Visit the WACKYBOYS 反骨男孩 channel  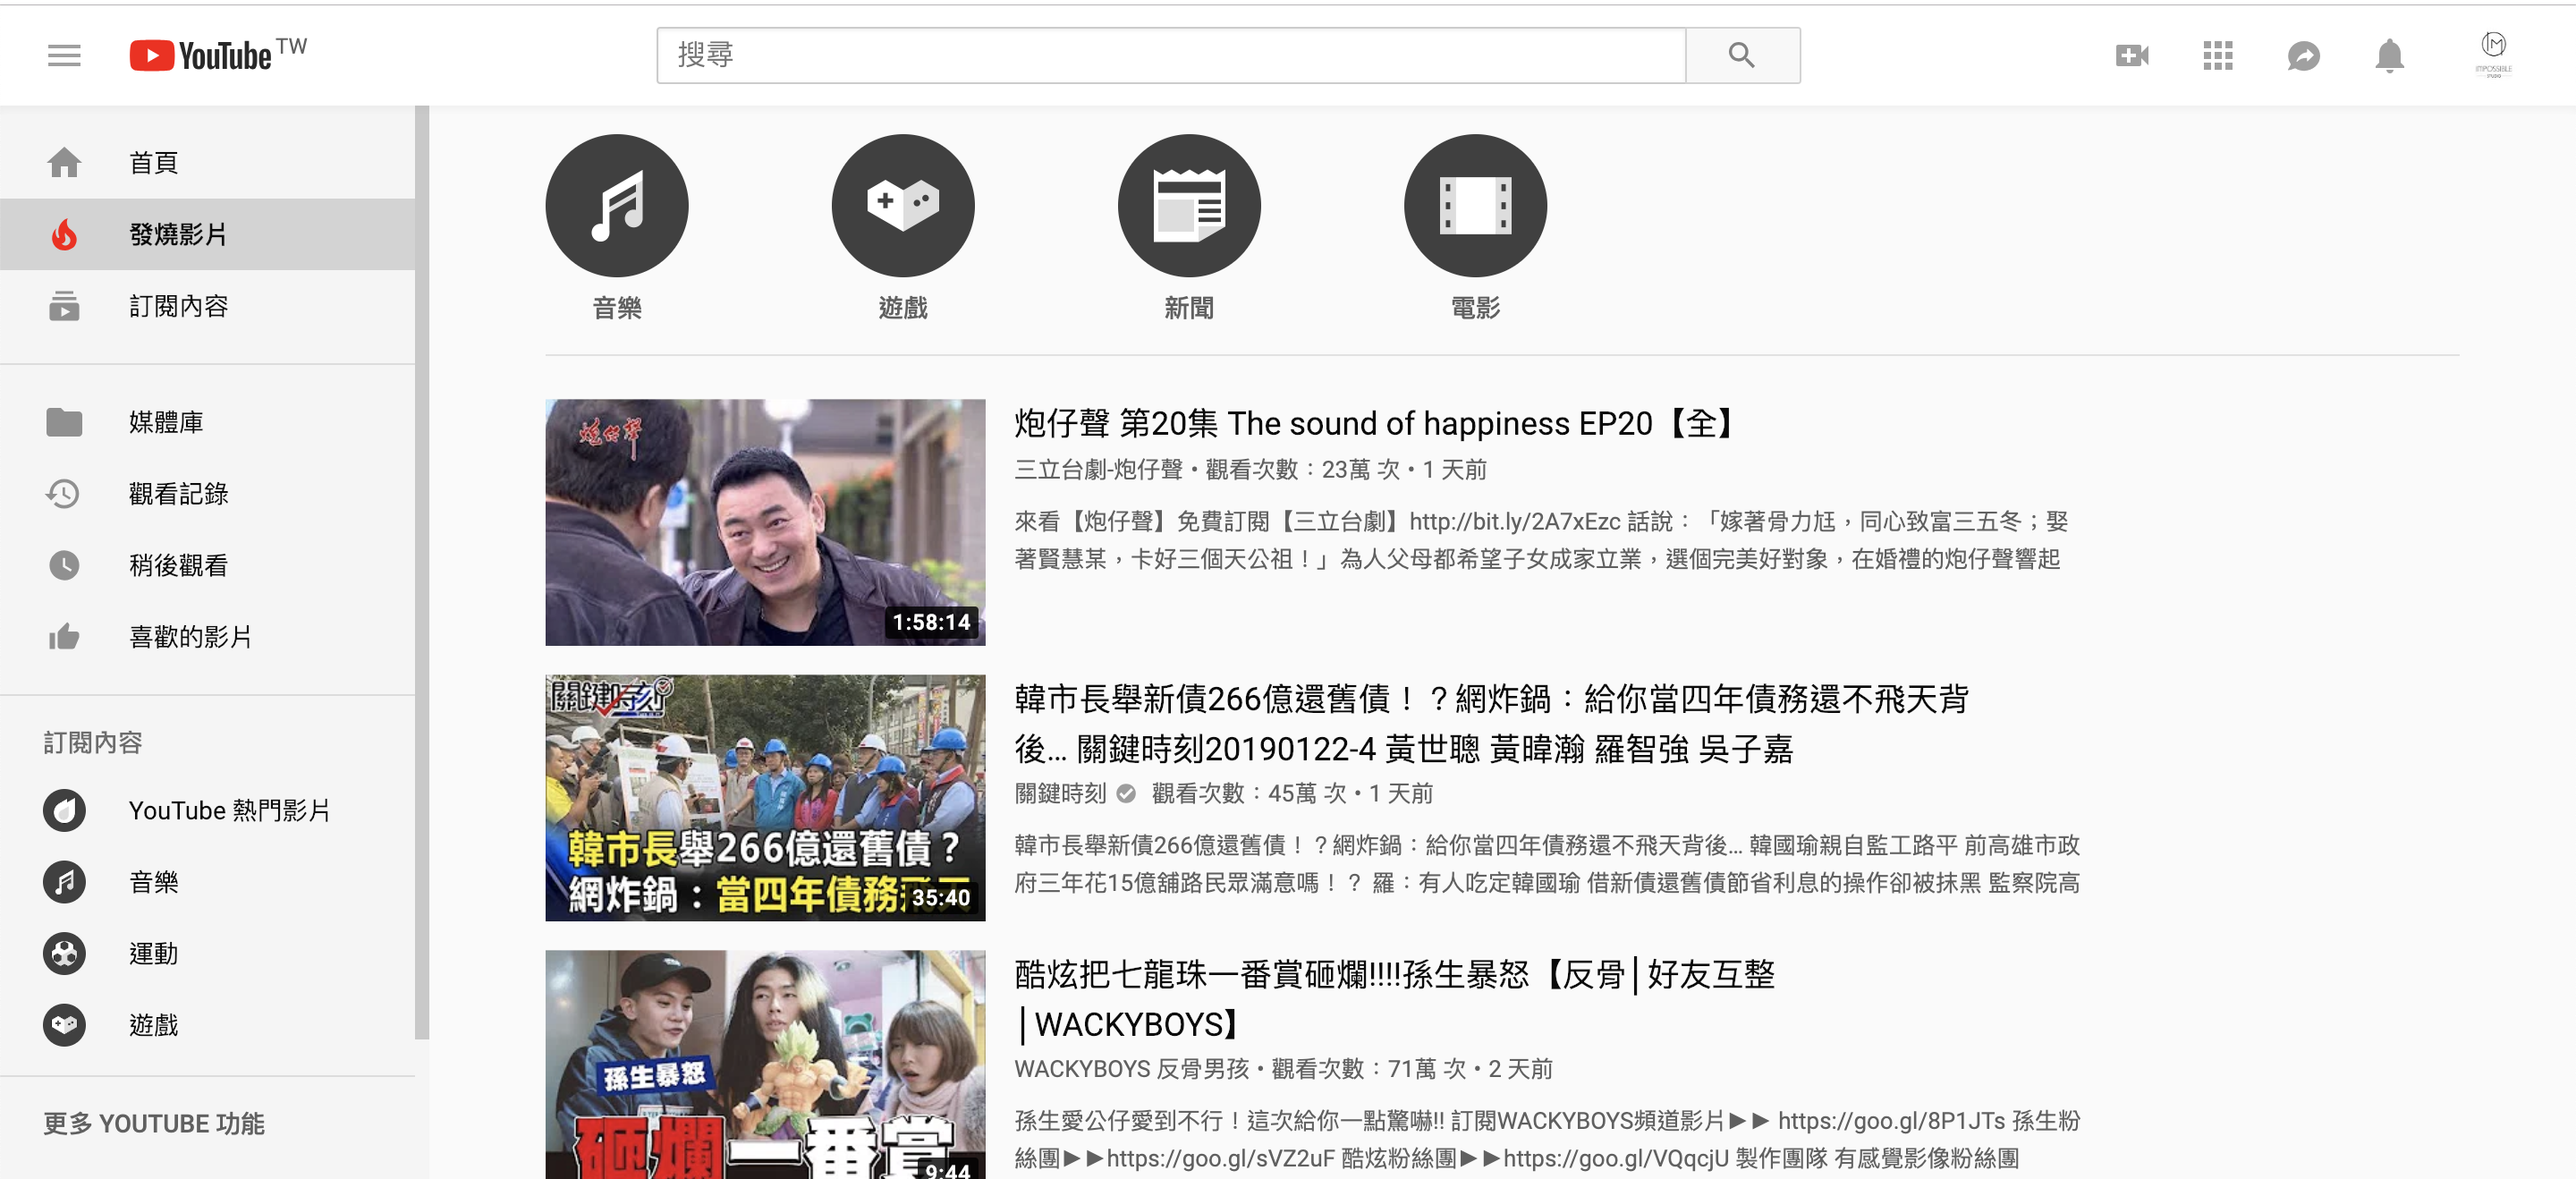(x=1131, y=1069)
